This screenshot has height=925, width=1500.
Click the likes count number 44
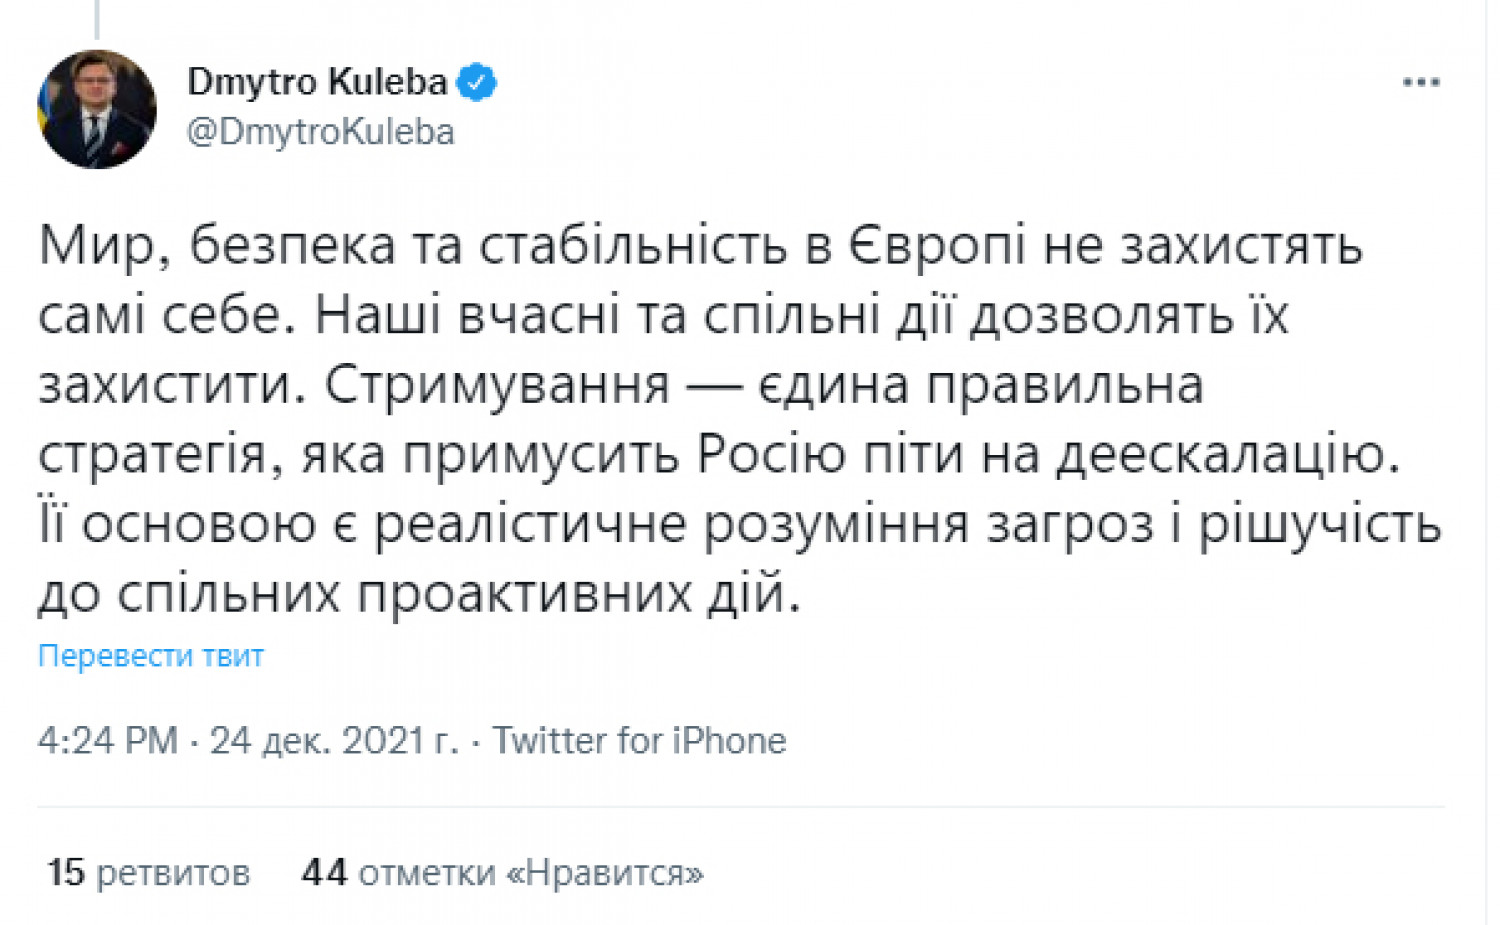click(x=324, y=873)
